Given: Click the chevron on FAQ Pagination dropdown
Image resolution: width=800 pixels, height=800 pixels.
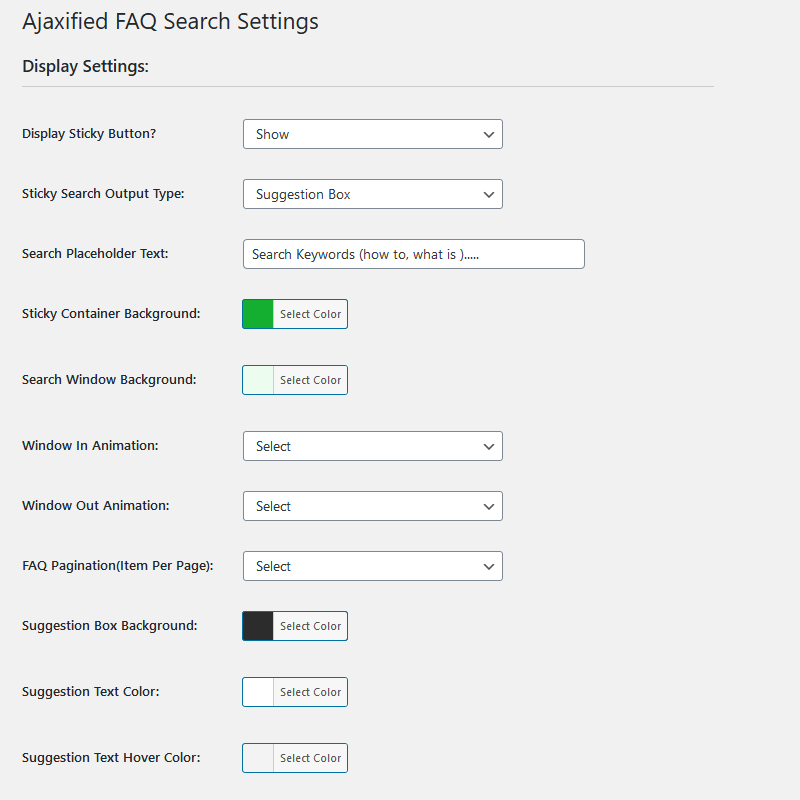Looking at the screenshot, I should [x=489, y=566].
